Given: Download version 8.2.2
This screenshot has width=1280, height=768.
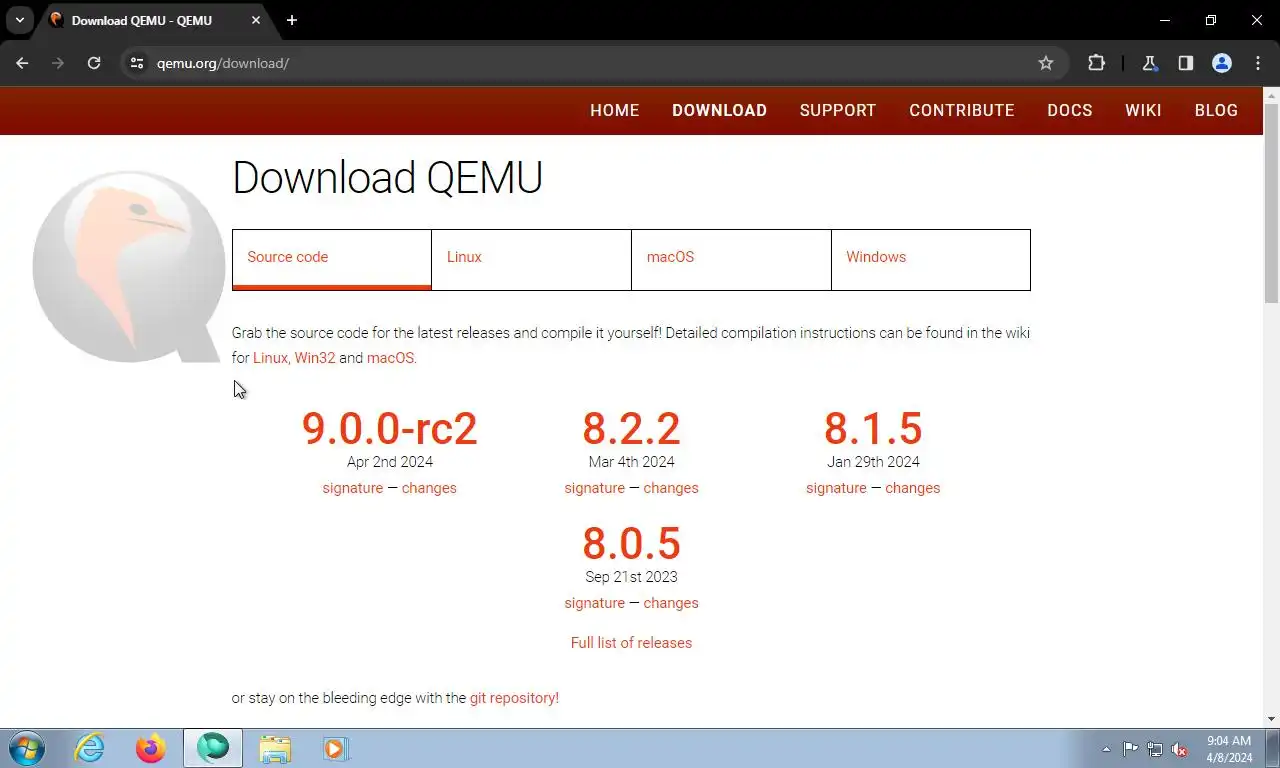Looking at the screenshot, I should [631, 428].
